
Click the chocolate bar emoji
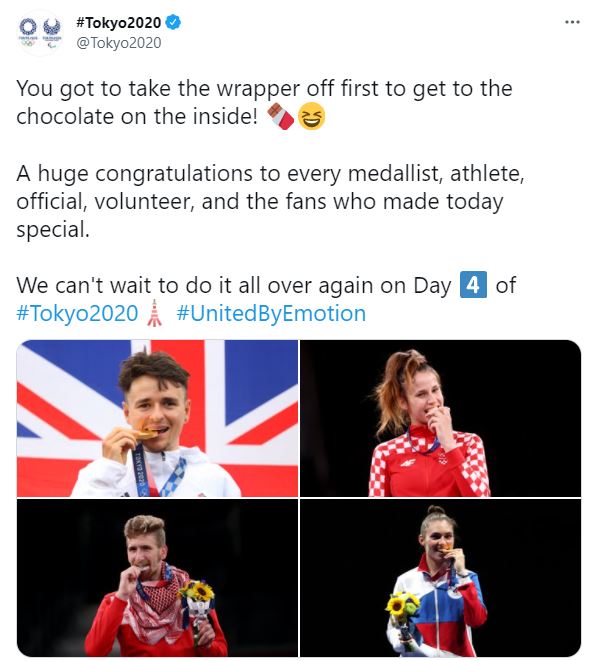pyautogui.click(x=280, y=116)
